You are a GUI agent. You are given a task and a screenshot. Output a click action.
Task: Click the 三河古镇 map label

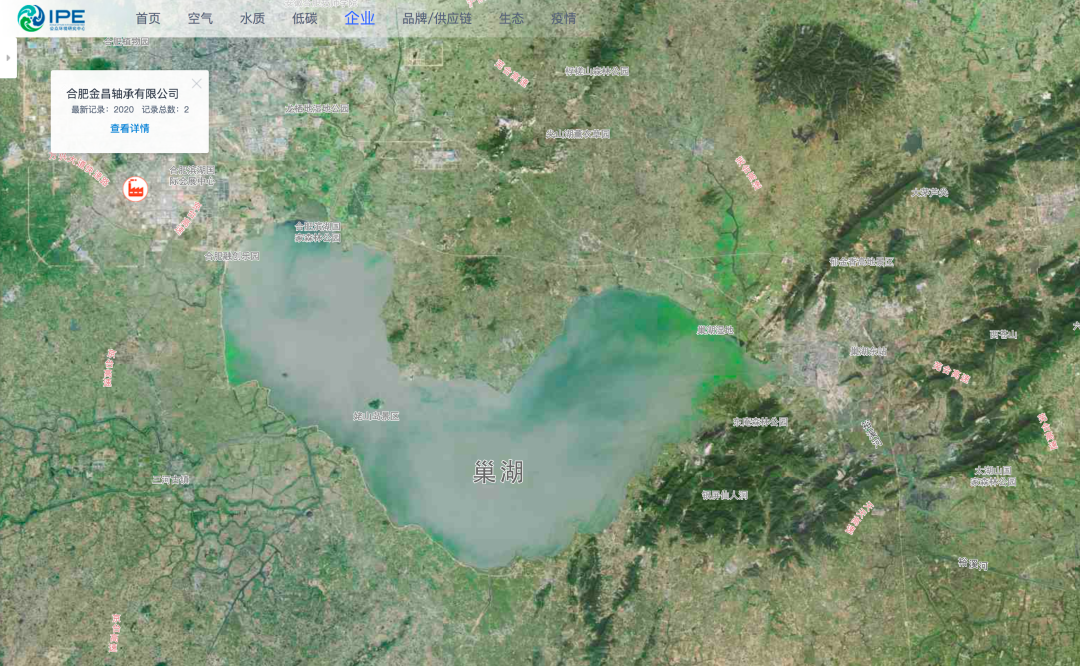click(170, 479)
